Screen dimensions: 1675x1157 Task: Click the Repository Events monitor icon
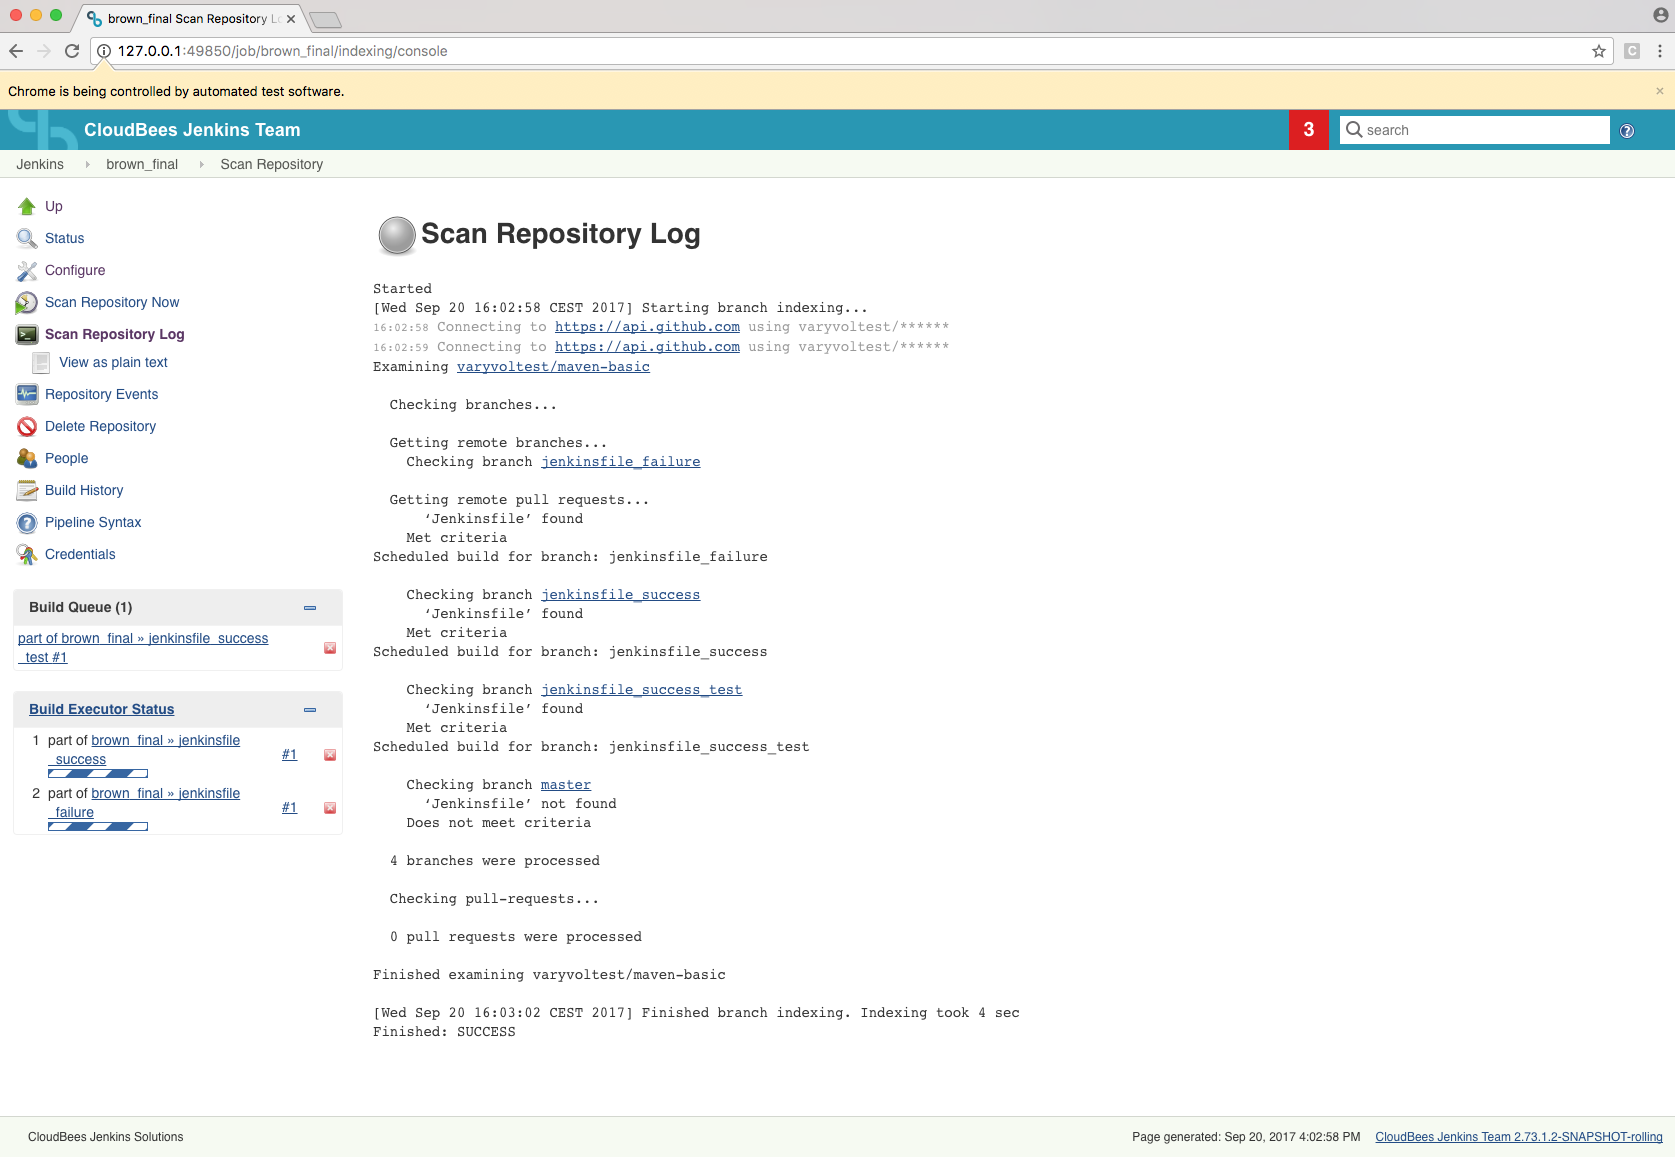(x=27, y=394)
